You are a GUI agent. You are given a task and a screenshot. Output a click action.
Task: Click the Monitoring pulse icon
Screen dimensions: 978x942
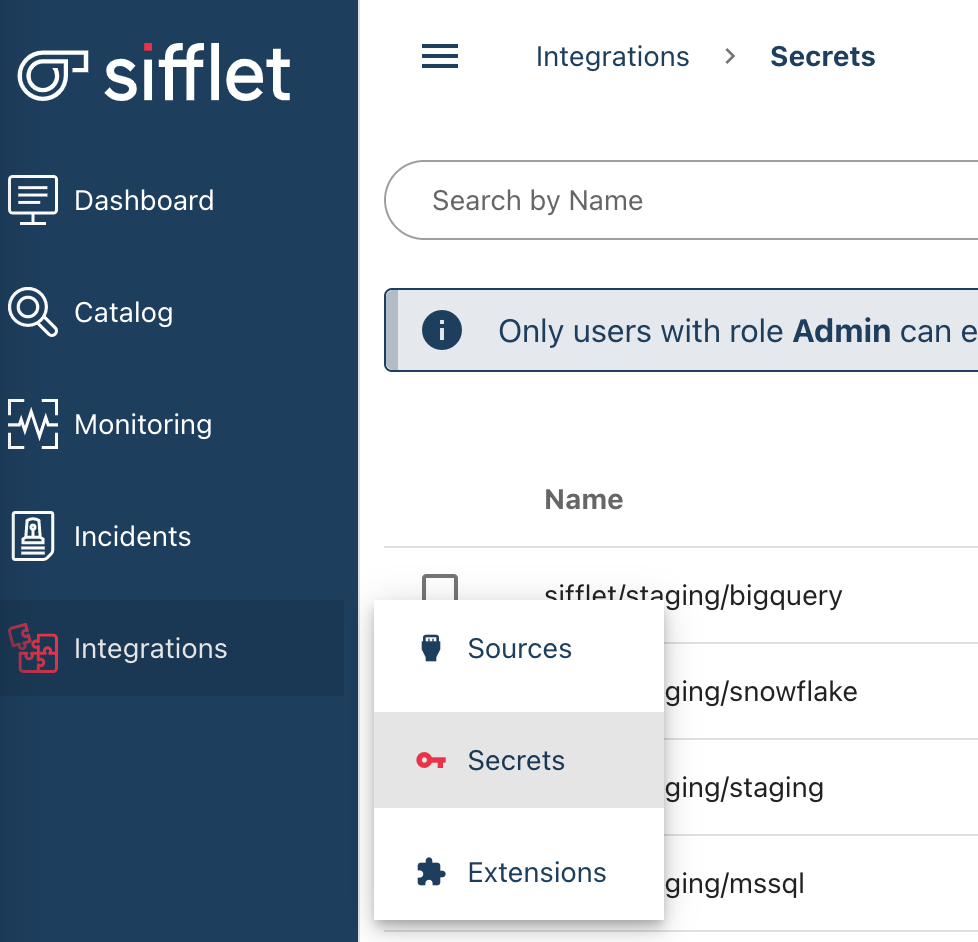33,424
